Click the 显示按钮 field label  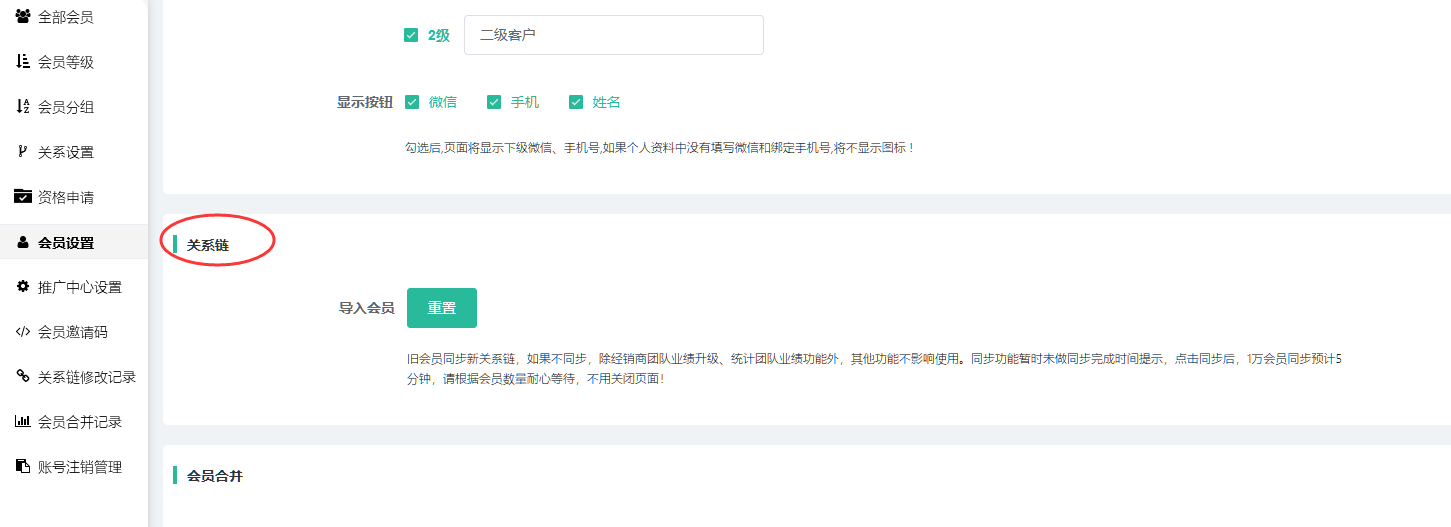pyautogui.click(x=365, y=102)
